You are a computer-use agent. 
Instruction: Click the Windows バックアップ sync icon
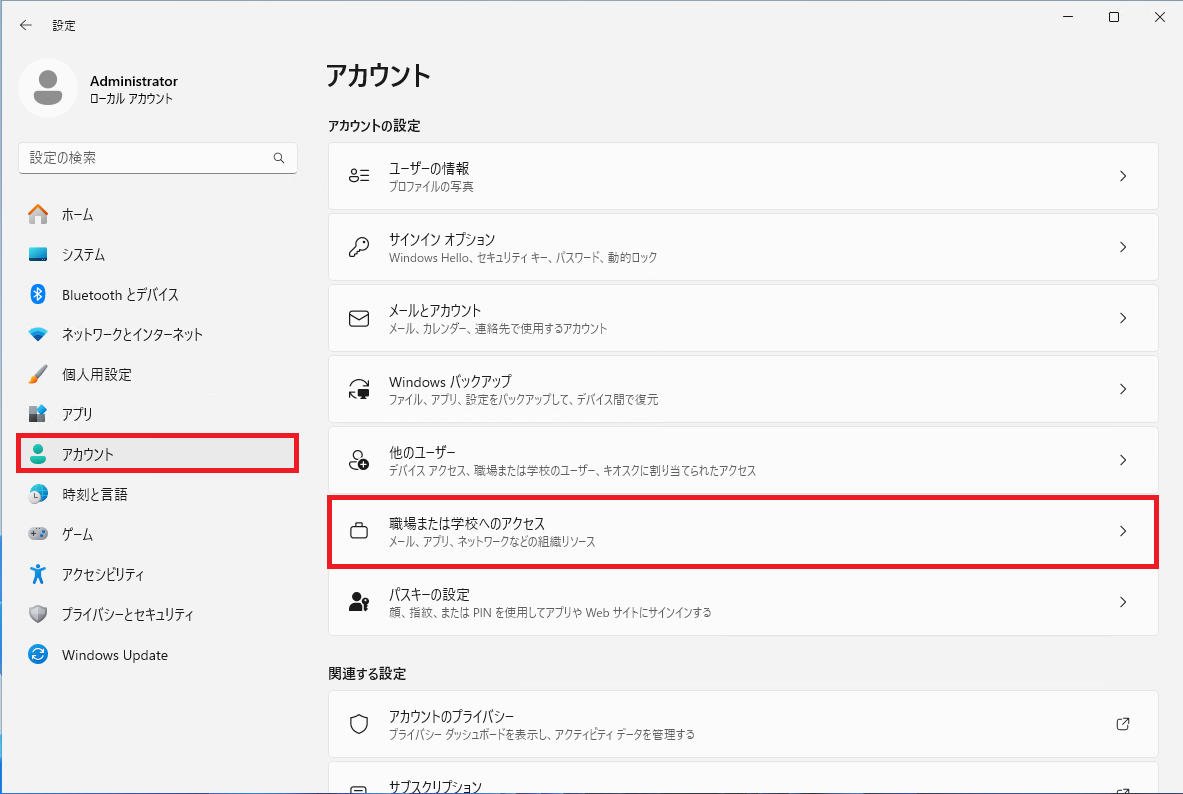pyautogui.click(x=359, y=389)
